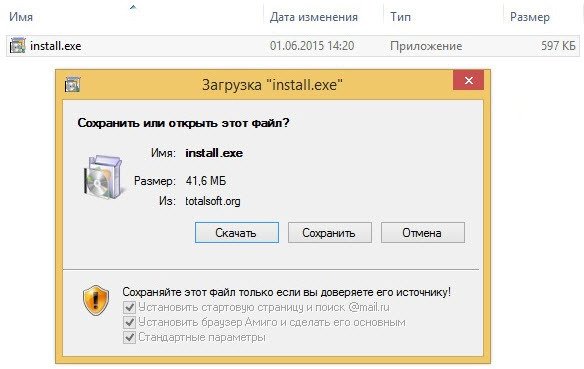Uncheck 'Установить стартовую страницу и поиск @mail.ru'

(129, 307)
